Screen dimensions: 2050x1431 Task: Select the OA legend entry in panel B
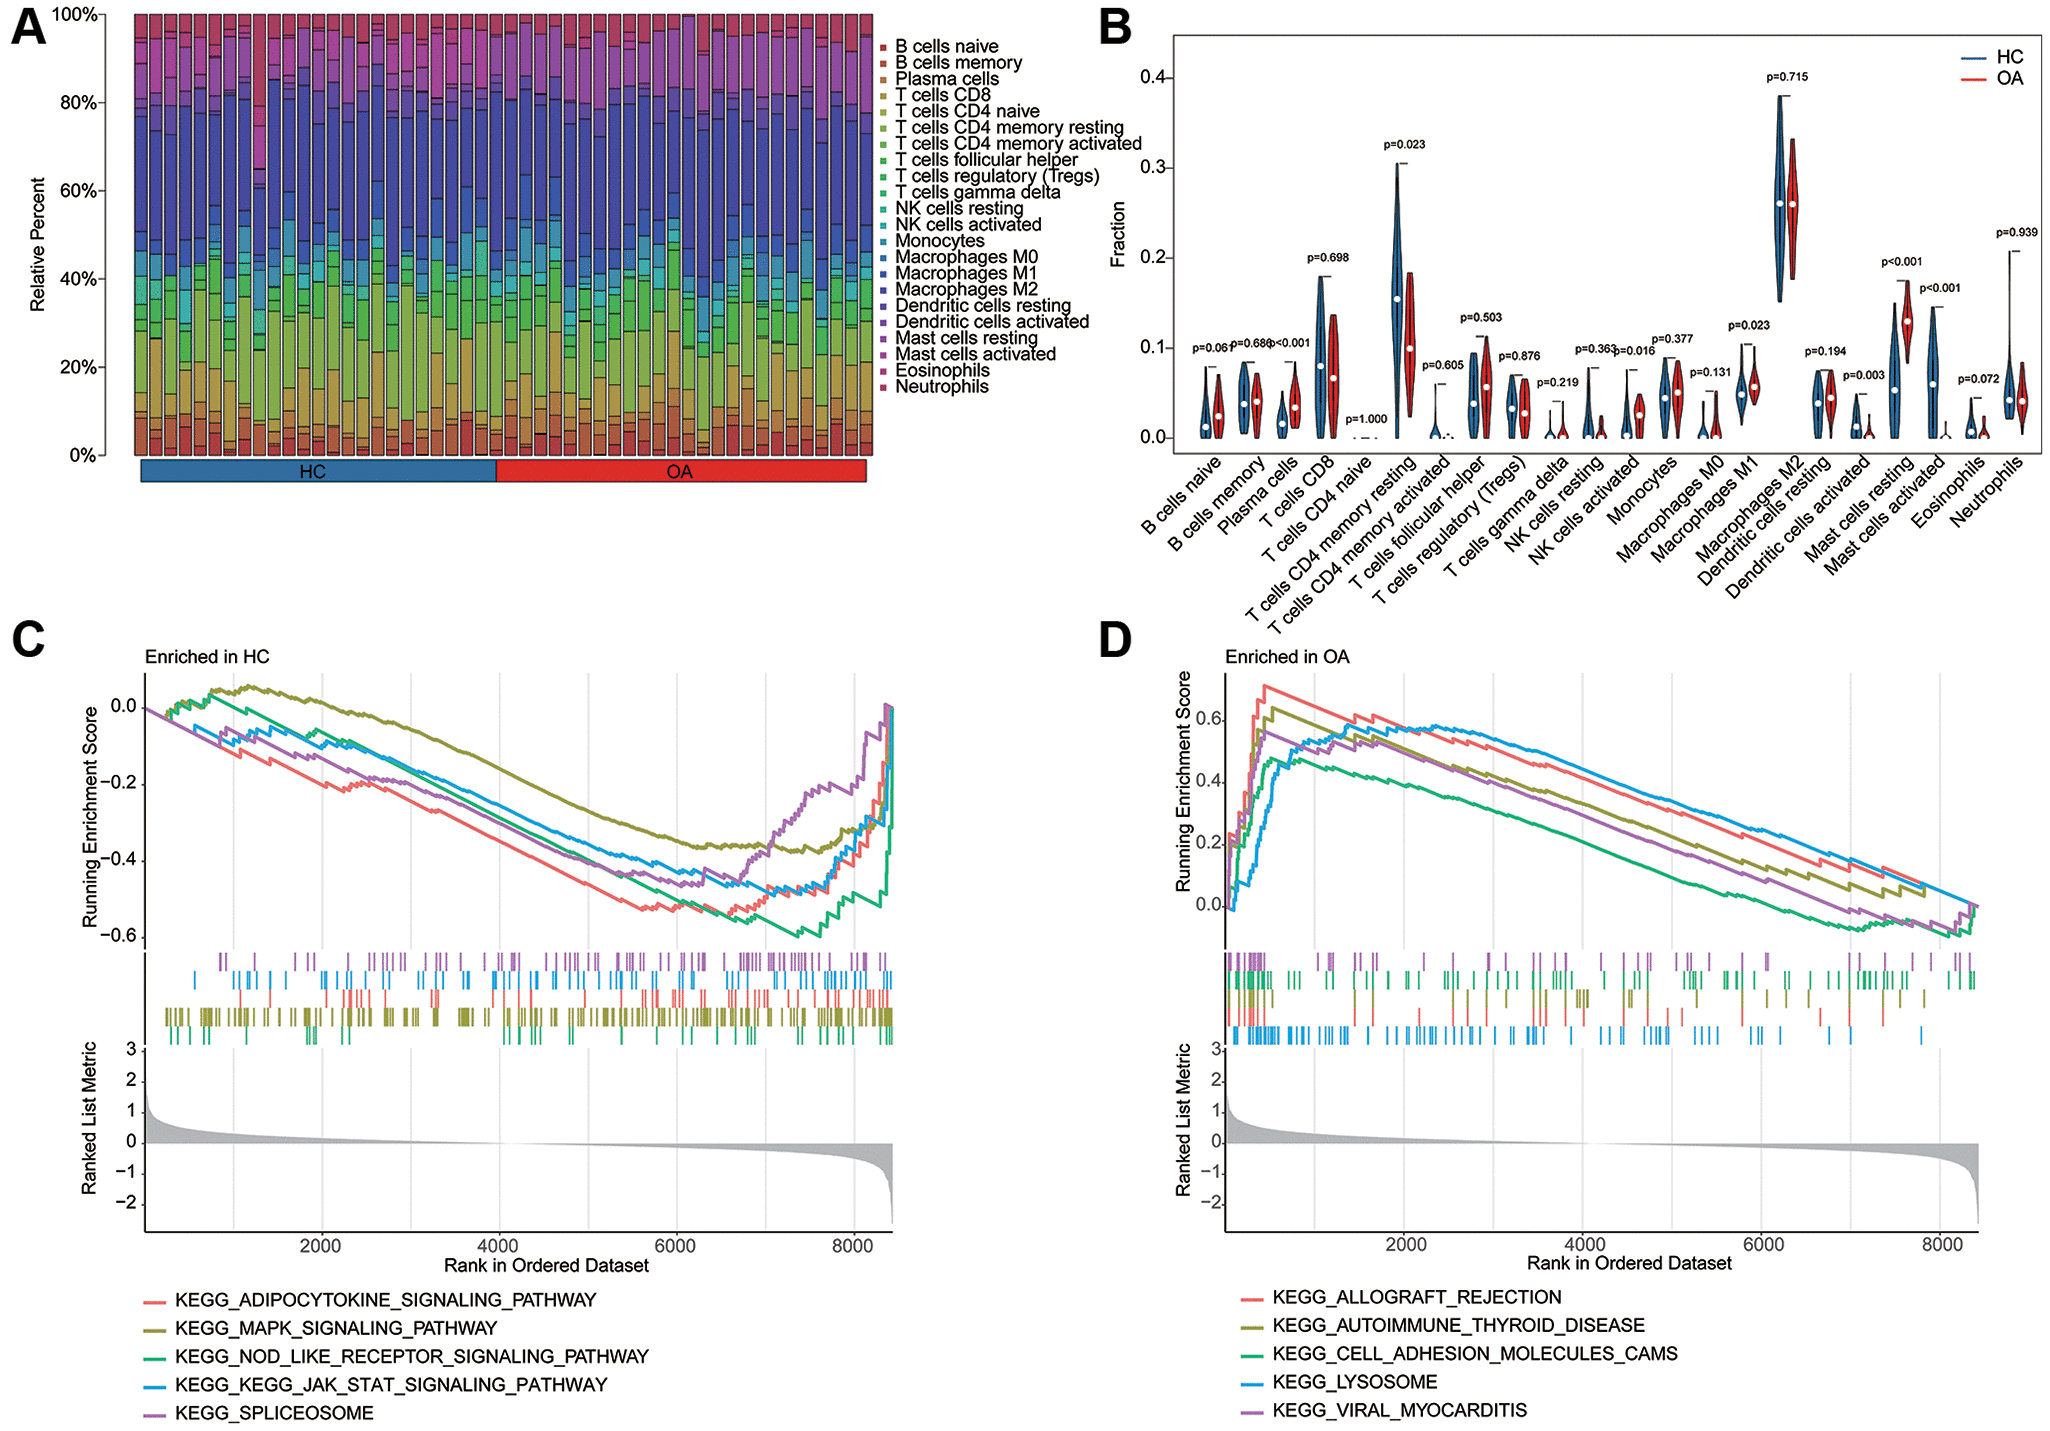point(1991,78)
